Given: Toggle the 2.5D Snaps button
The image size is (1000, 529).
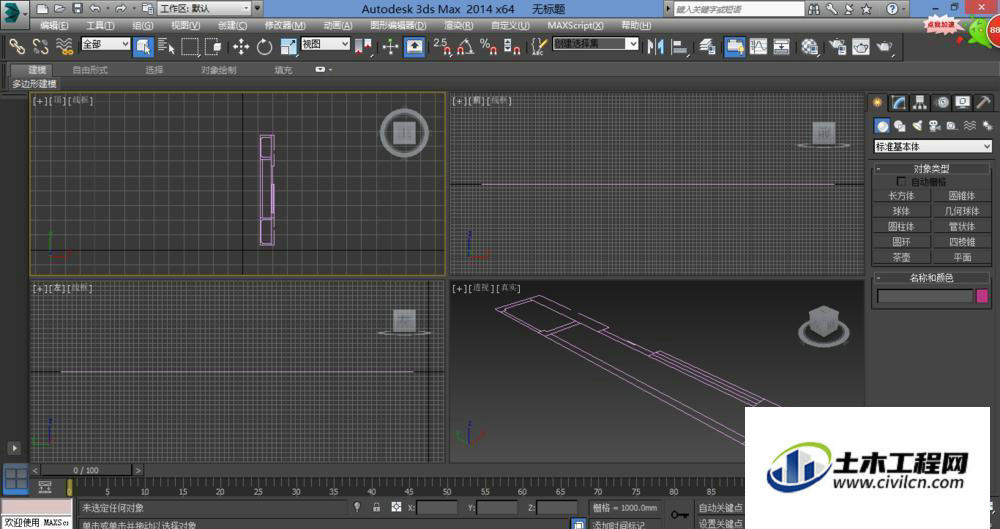Looking at the screenshot, I should click(x=442, y=47).
